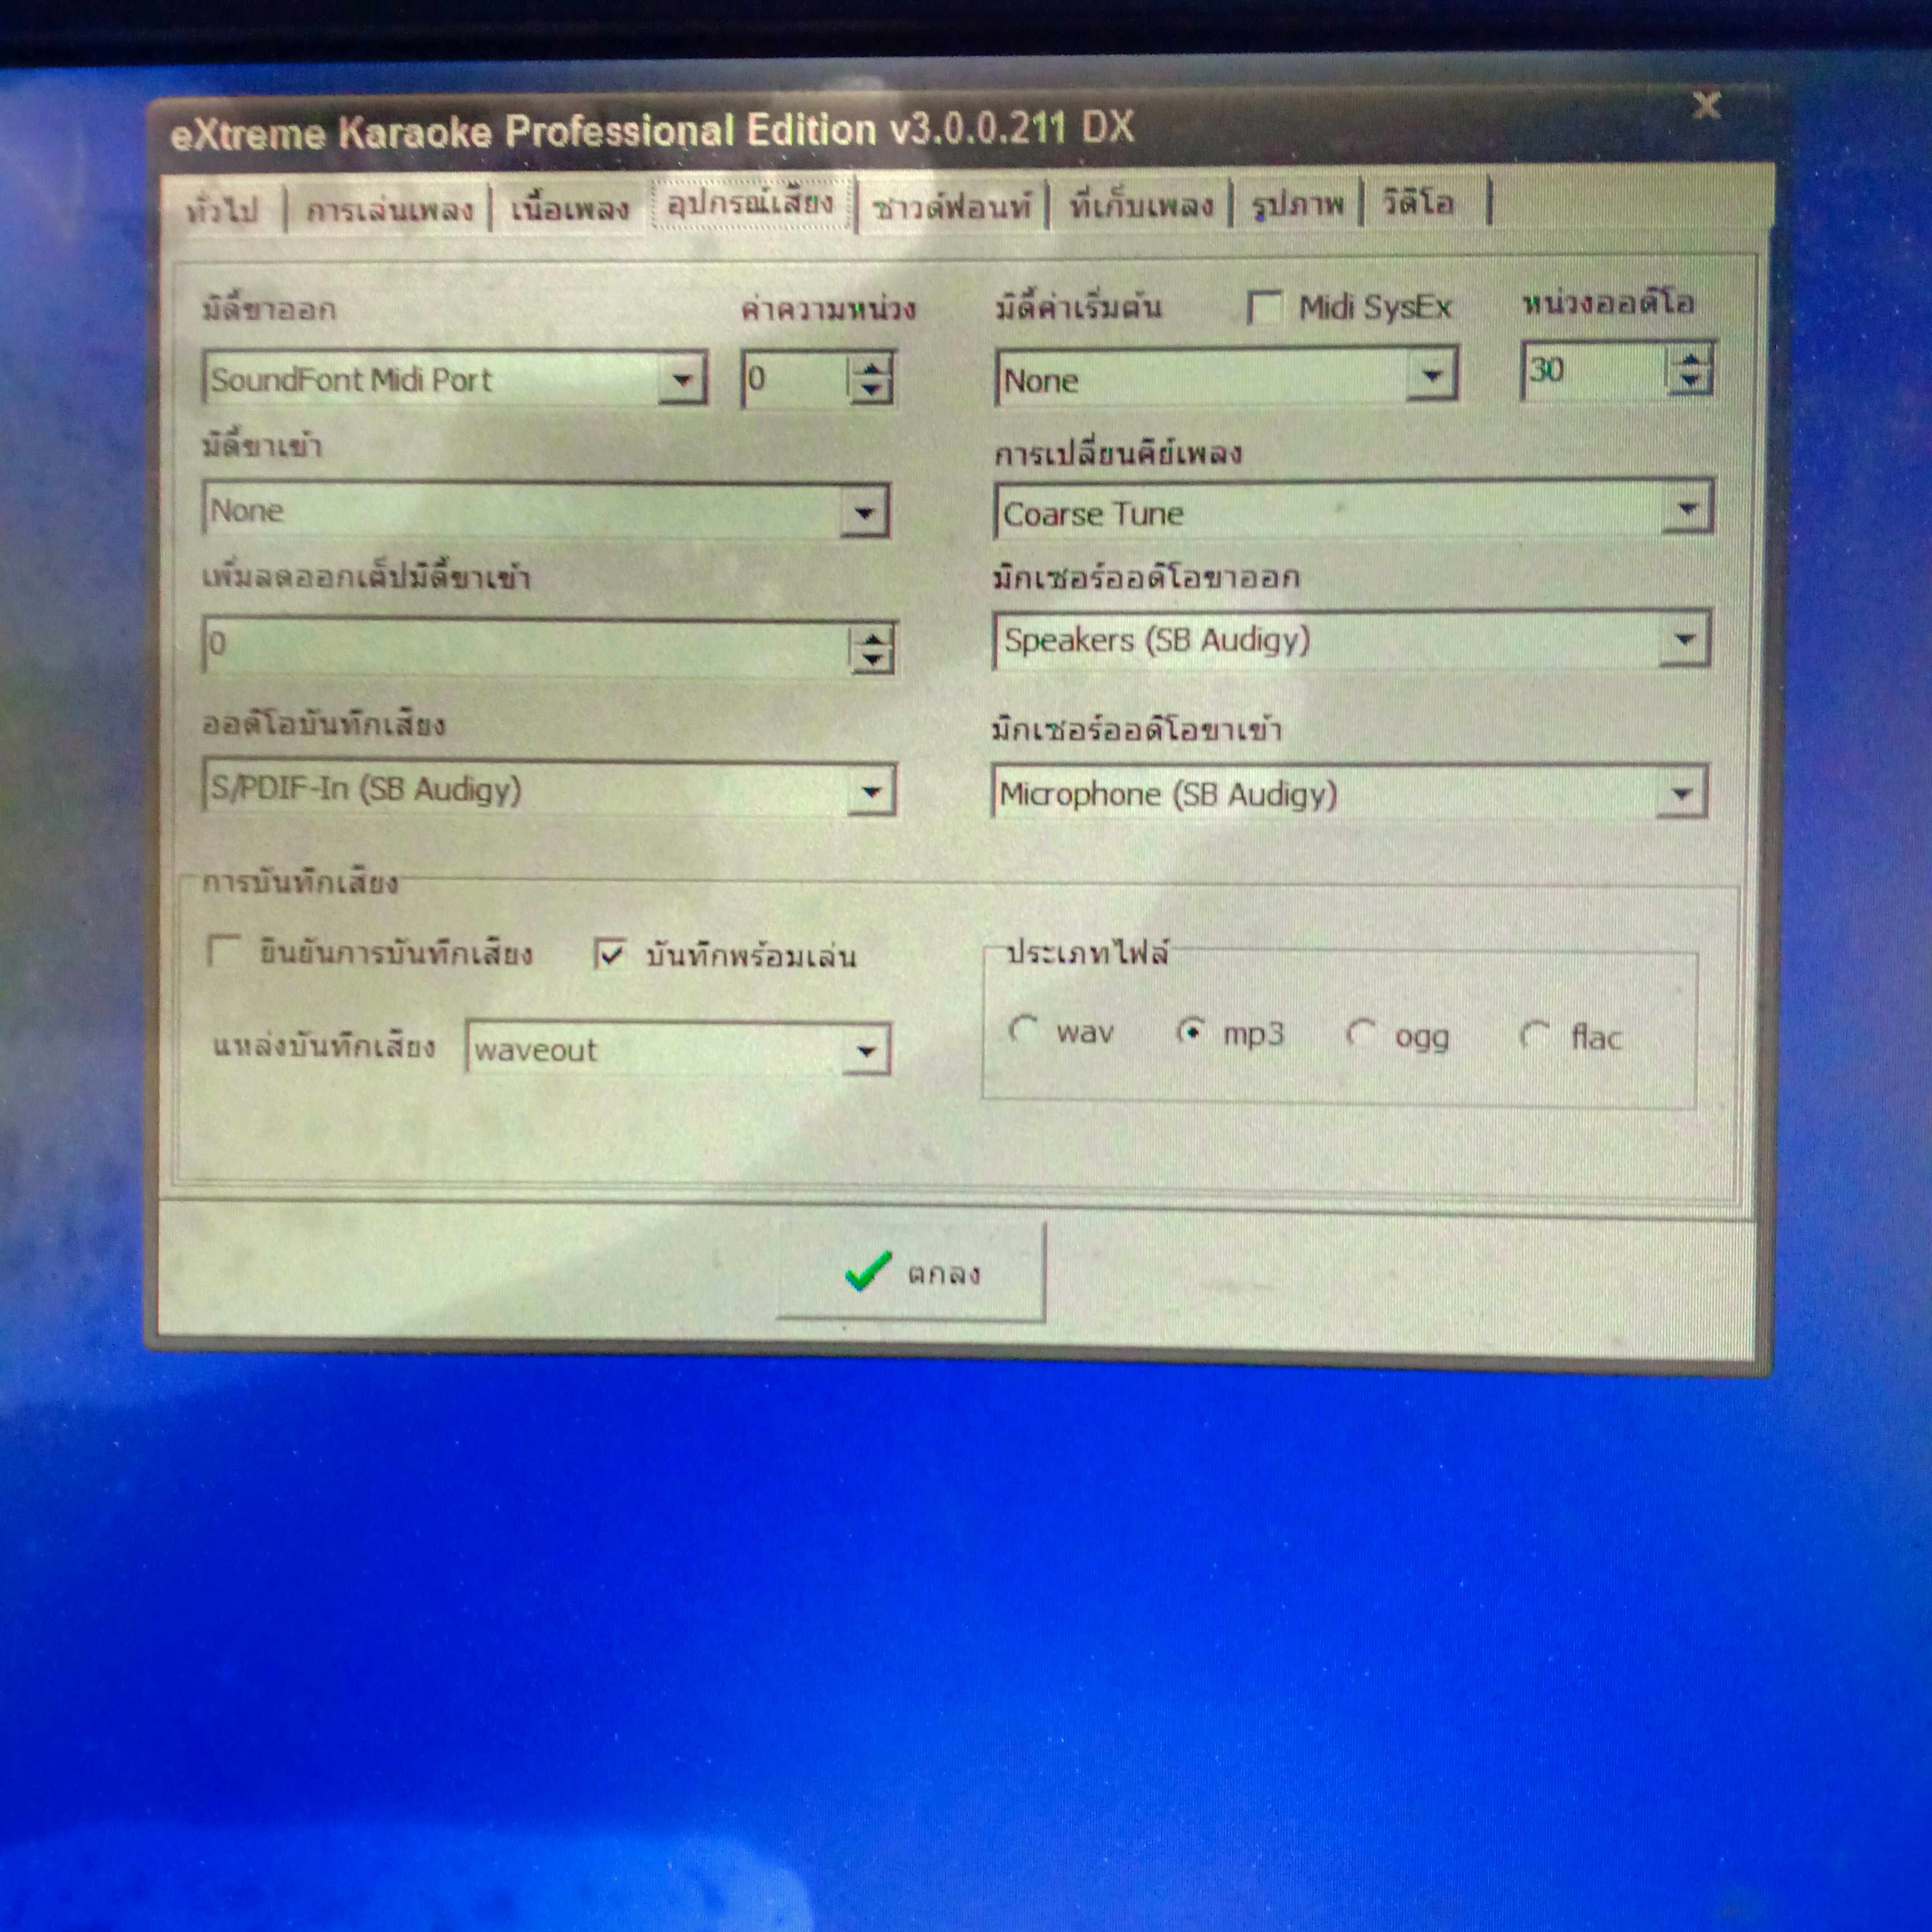Expand the มิดี้ค่าเริ่มต้น None dropdown
The width and height of the screenshot is (1932, 1932).
1432,375
